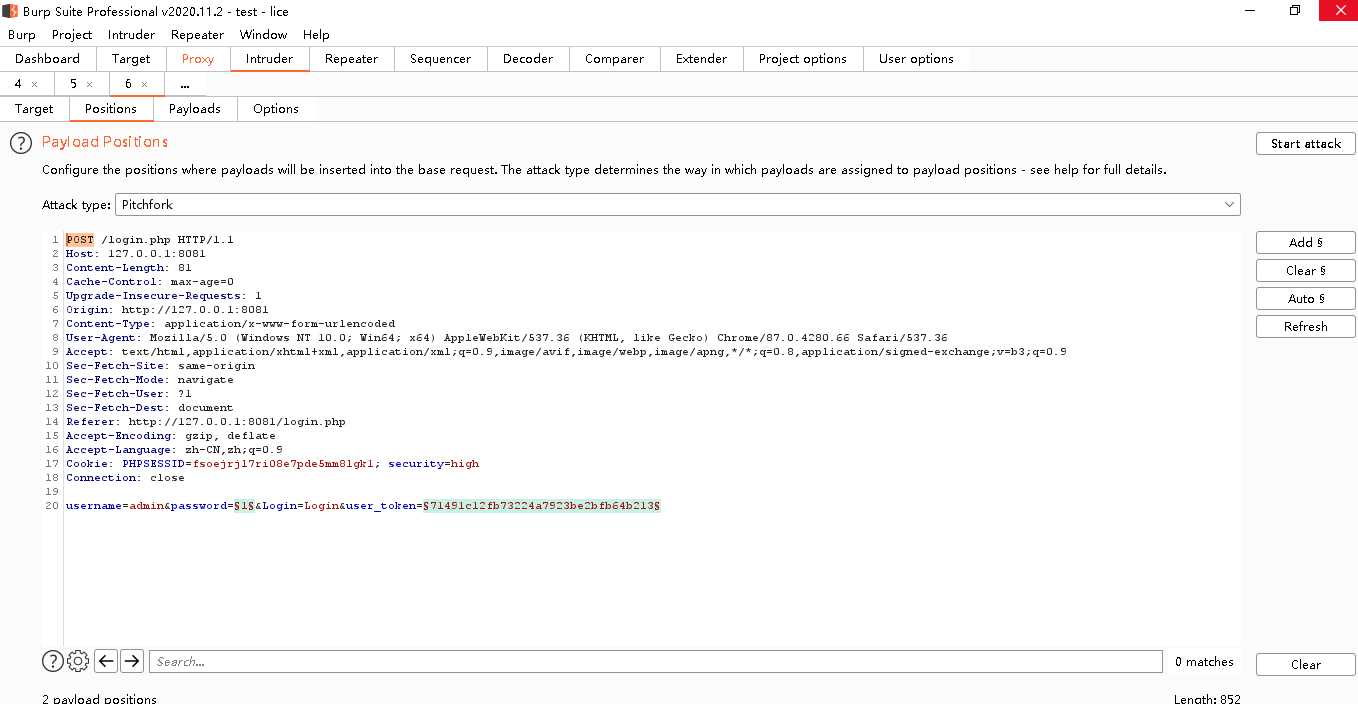Go to next search match arrow
Viewport: 1358px width, 704px height.
pyautogui.click(x=132, y=661)
